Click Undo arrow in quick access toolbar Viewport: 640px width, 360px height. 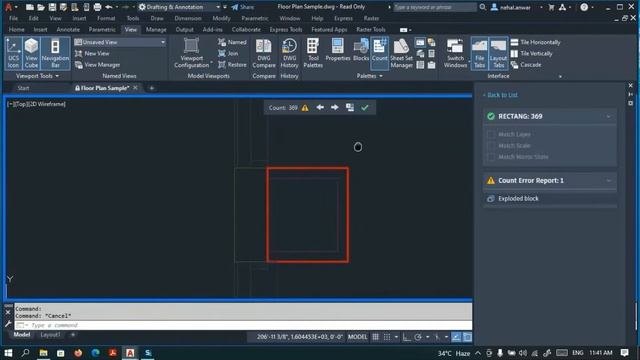(109, 7)
